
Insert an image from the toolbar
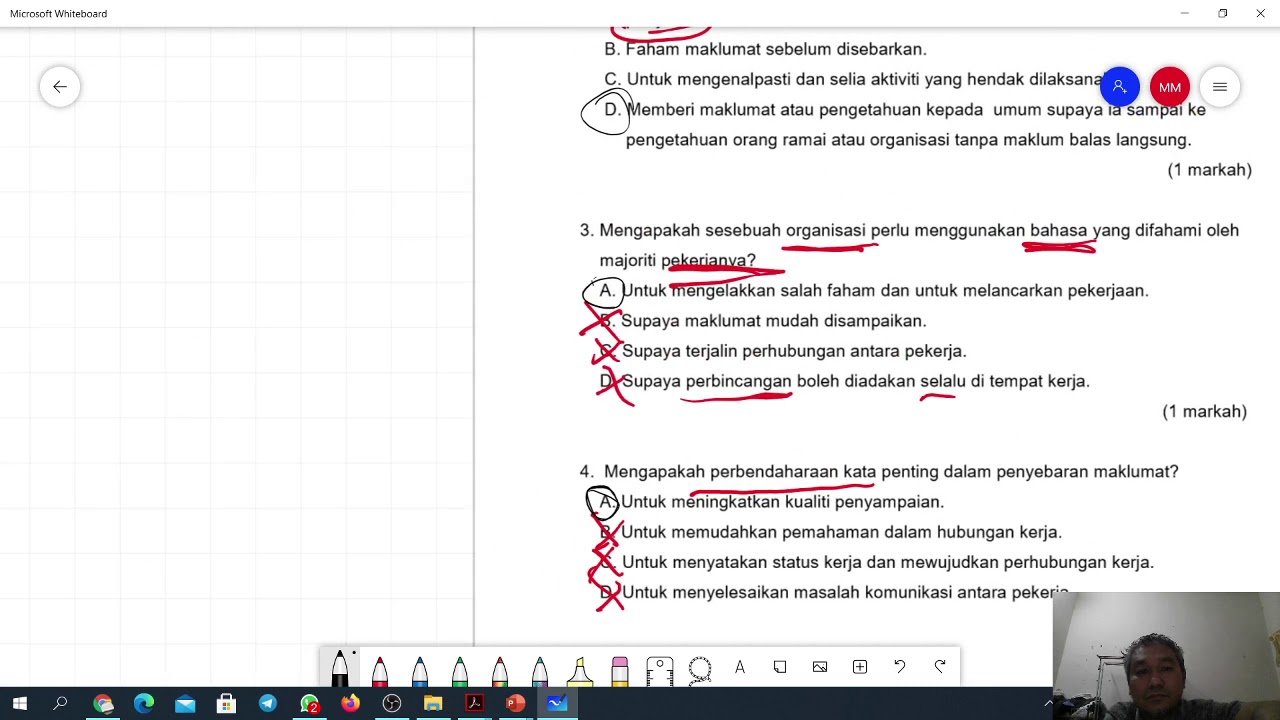pyautogui.click(x=820, y=668)
